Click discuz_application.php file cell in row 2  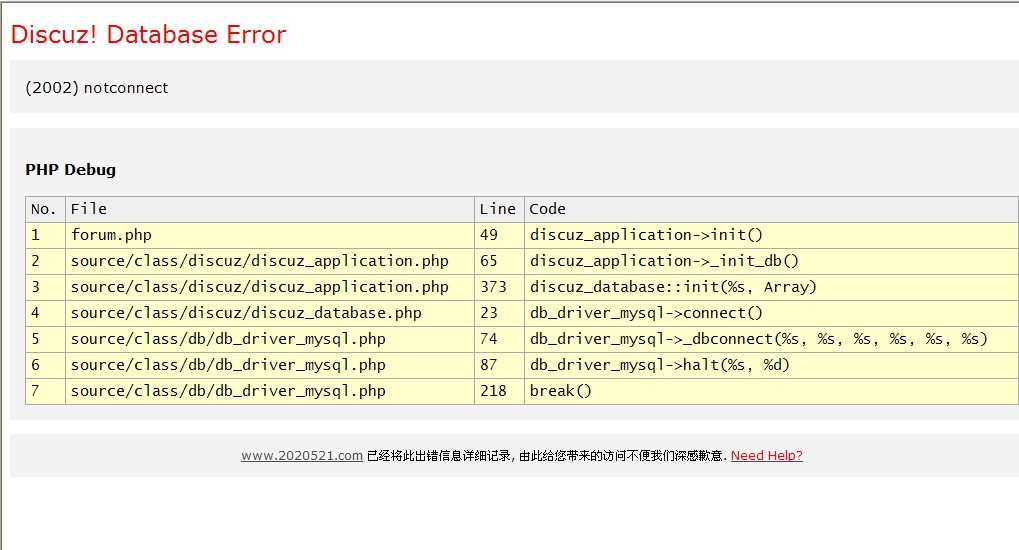click(270, 261)
